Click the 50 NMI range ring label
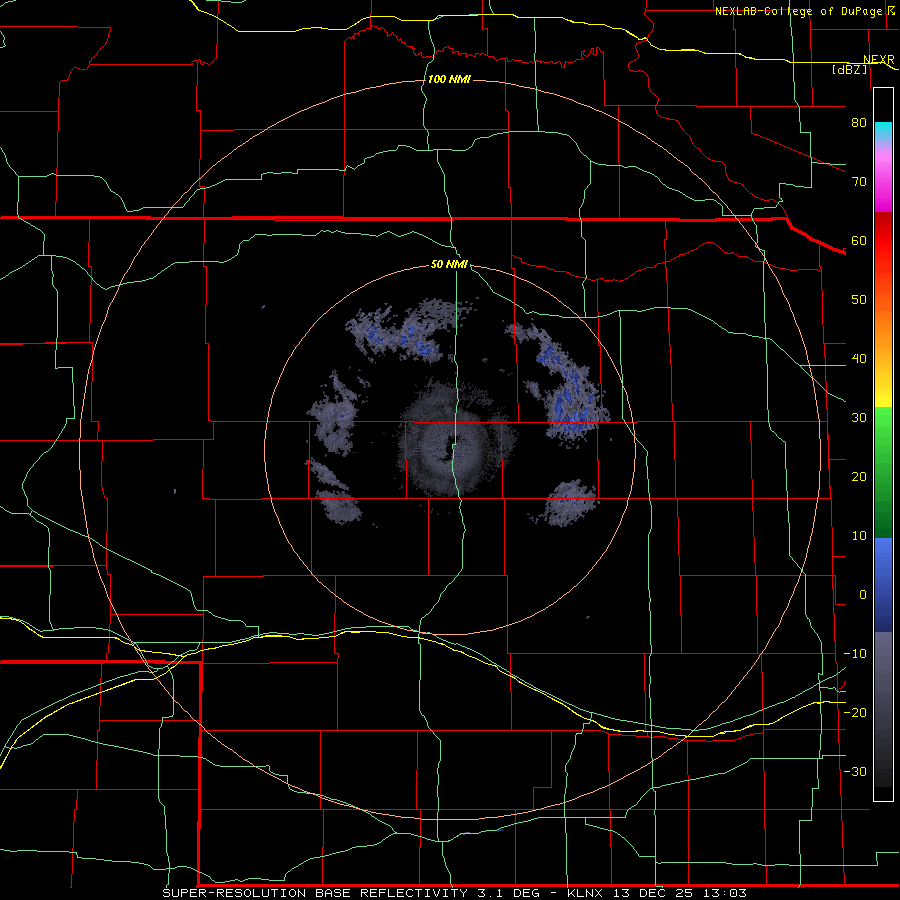The height and width of the screenshot is (900, 900). [x=449, y=264]
